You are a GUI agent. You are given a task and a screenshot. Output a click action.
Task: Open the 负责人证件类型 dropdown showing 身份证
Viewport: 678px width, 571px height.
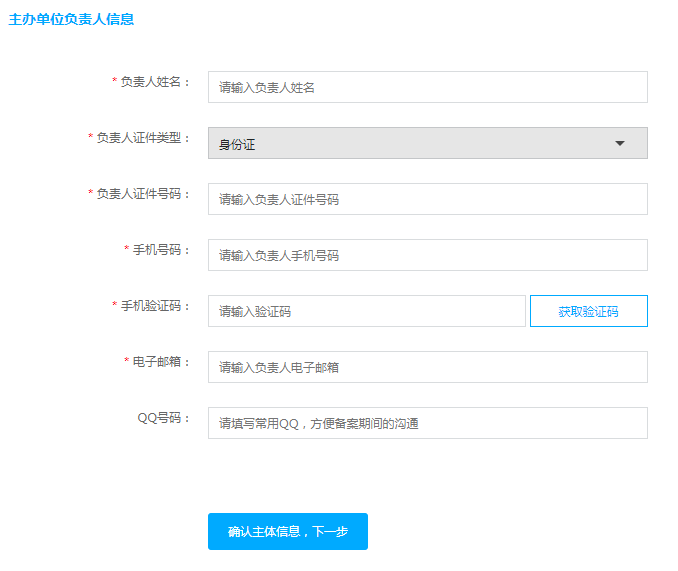click(x=428, y=143)
